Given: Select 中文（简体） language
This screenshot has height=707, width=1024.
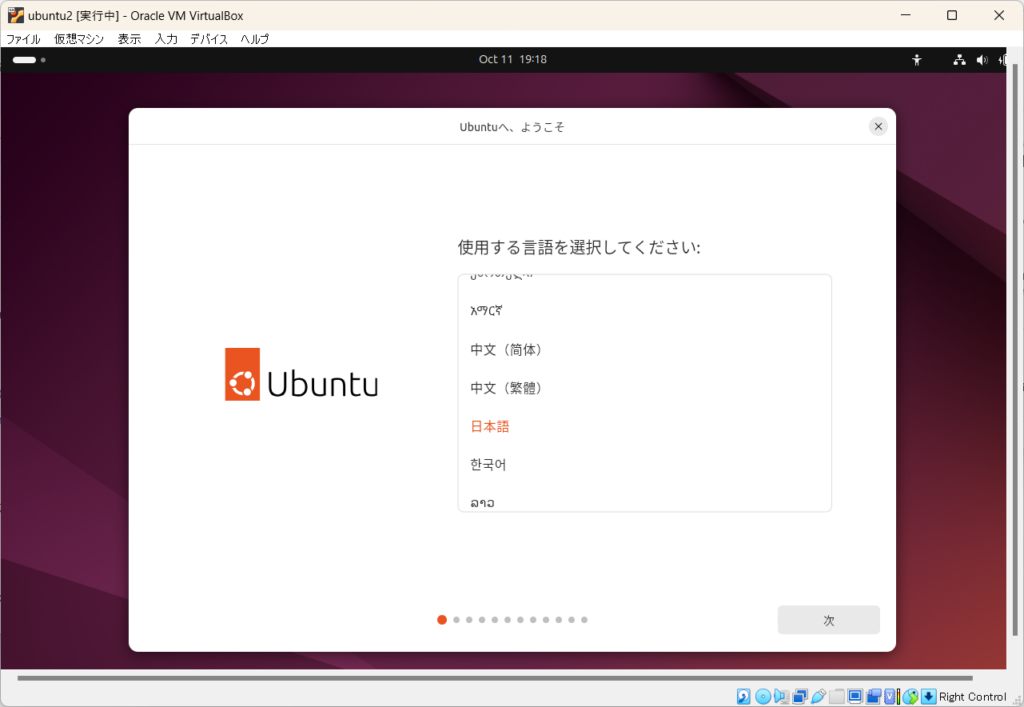Looking at the screenshot, I should (645, 350).
